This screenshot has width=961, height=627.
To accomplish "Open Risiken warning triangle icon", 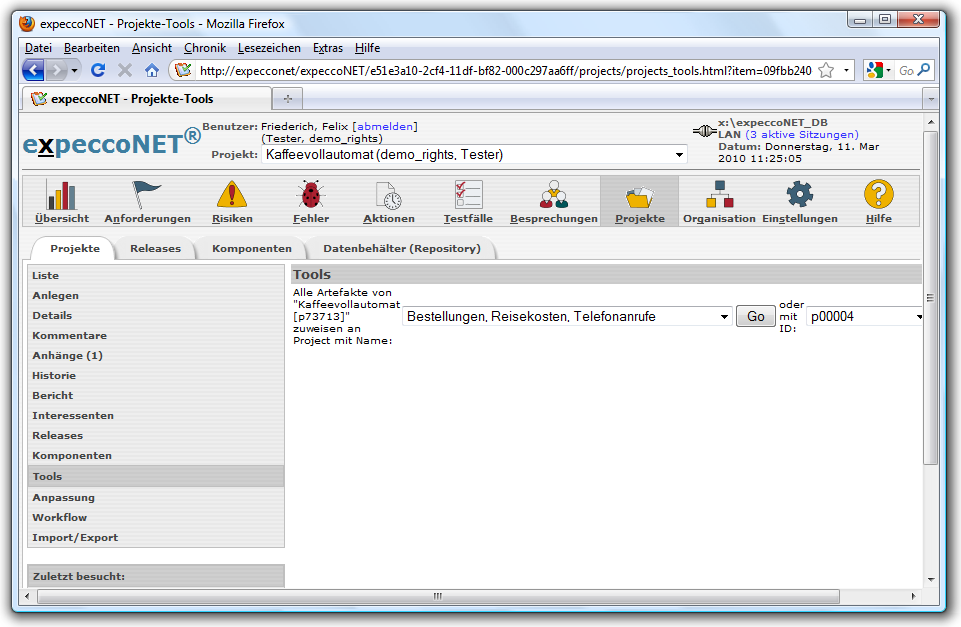I will coord(232,195).
